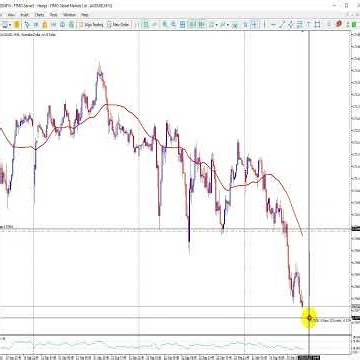
Task: Open the Tools menu
Action: click(x=54, y=15)
